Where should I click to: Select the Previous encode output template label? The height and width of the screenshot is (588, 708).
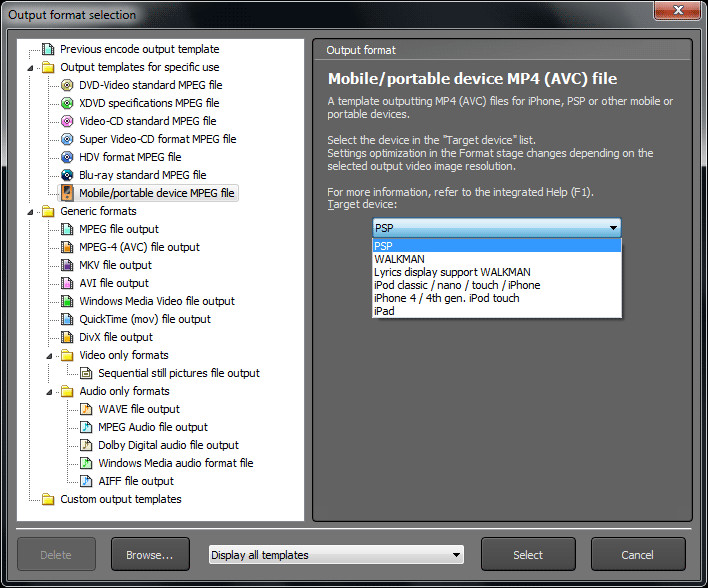point(140,49)
